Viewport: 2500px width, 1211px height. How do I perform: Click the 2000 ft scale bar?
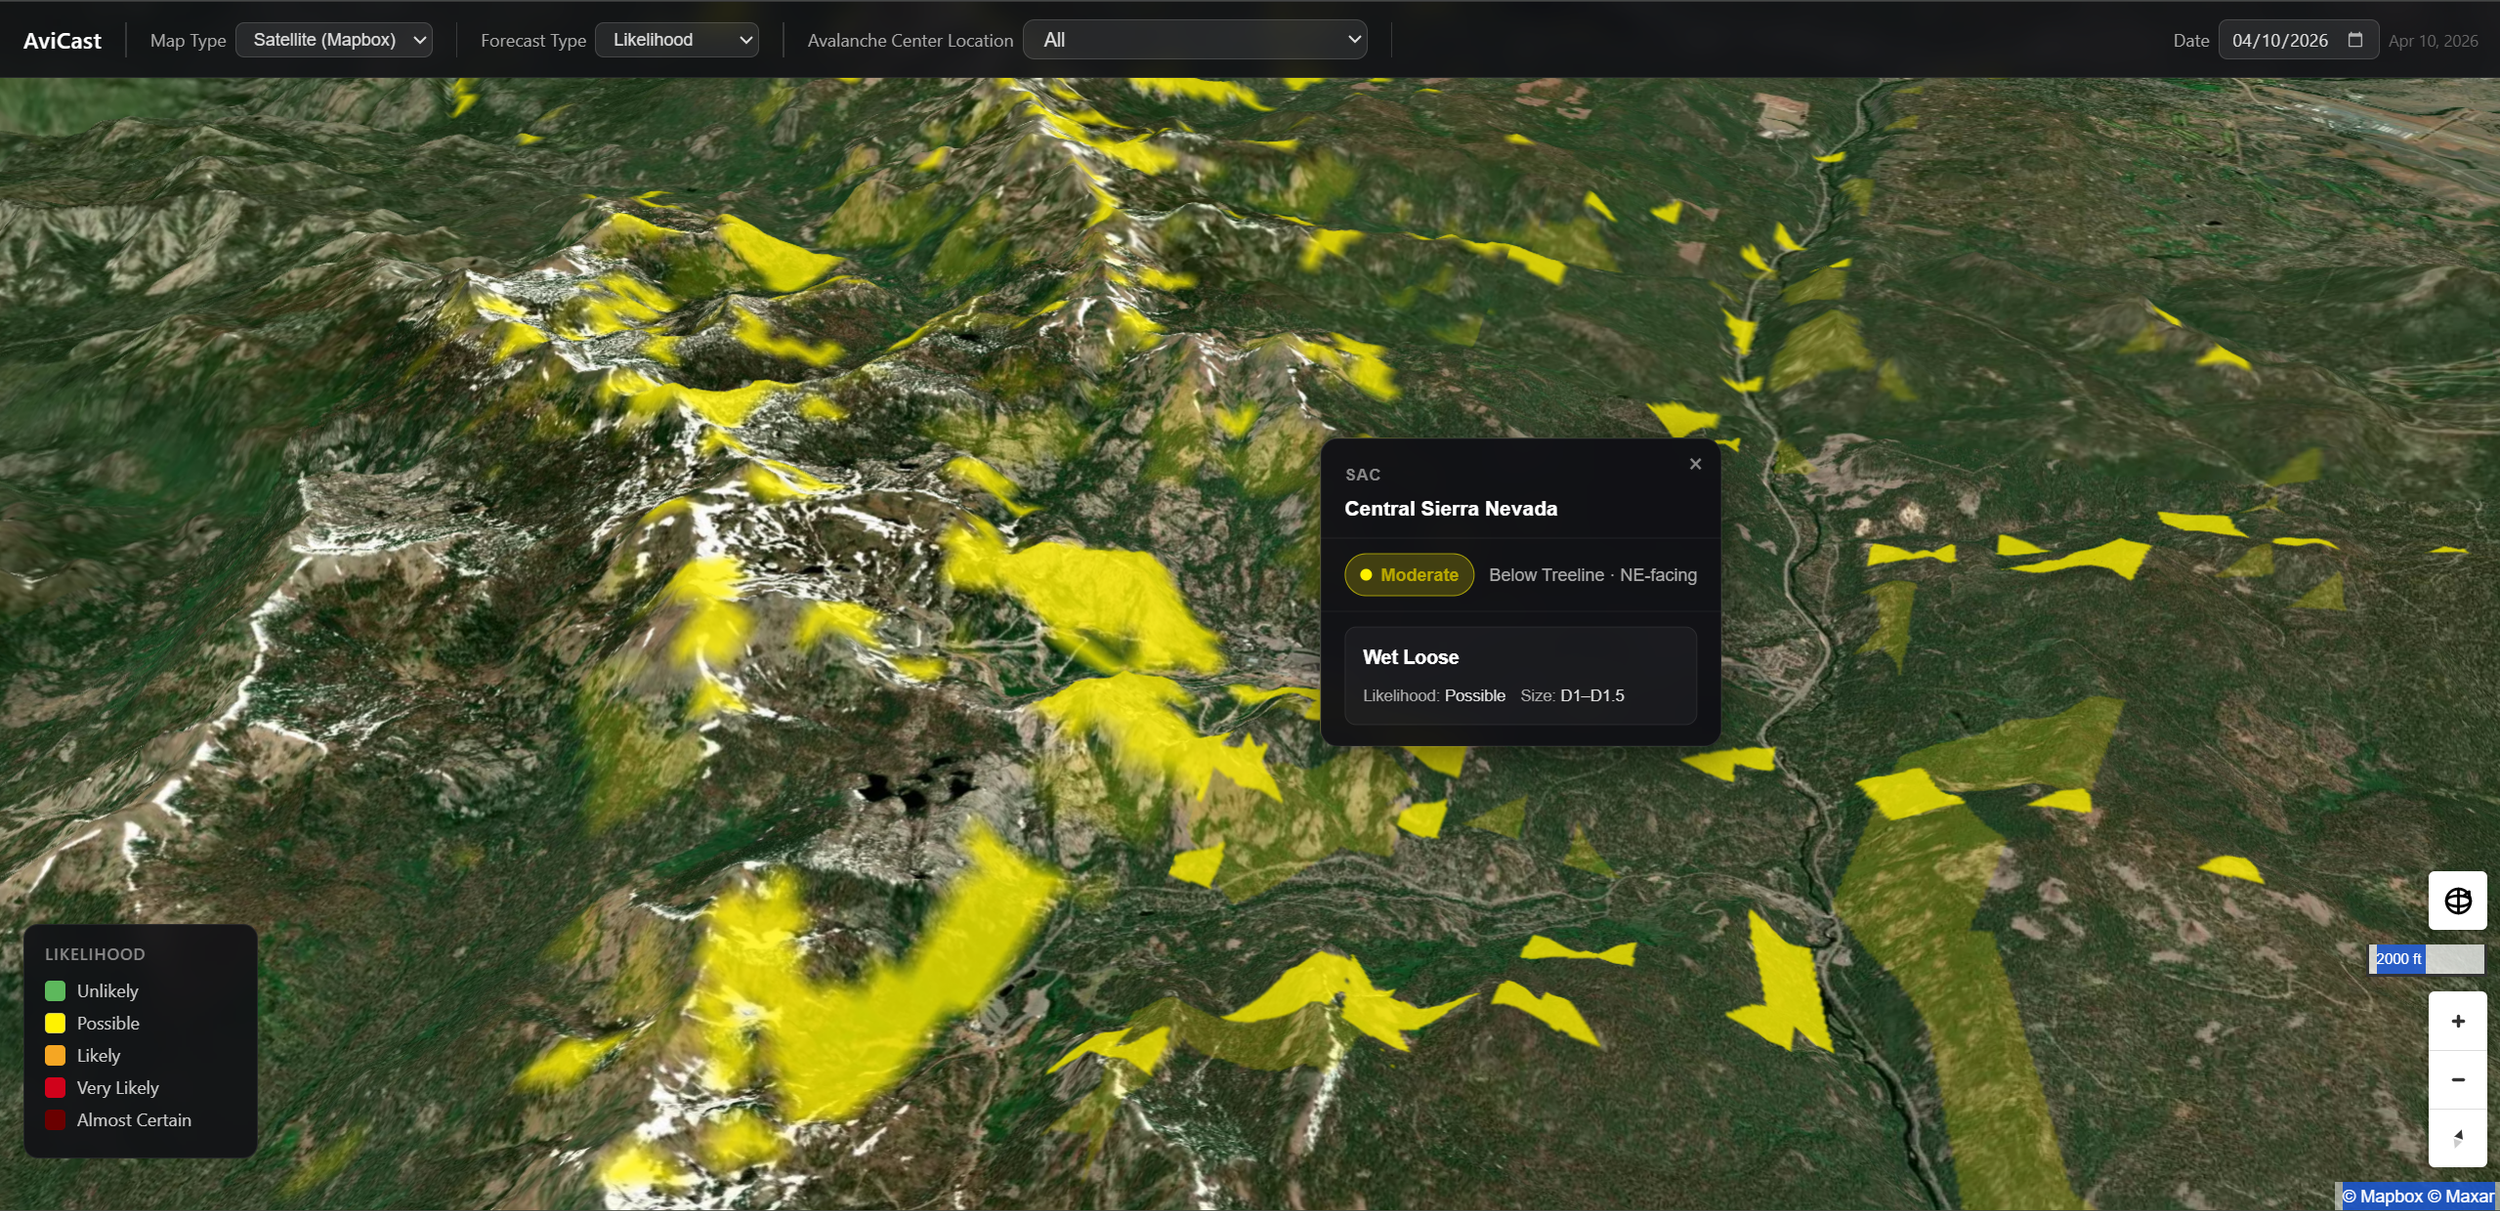[x=2425, y=959]
